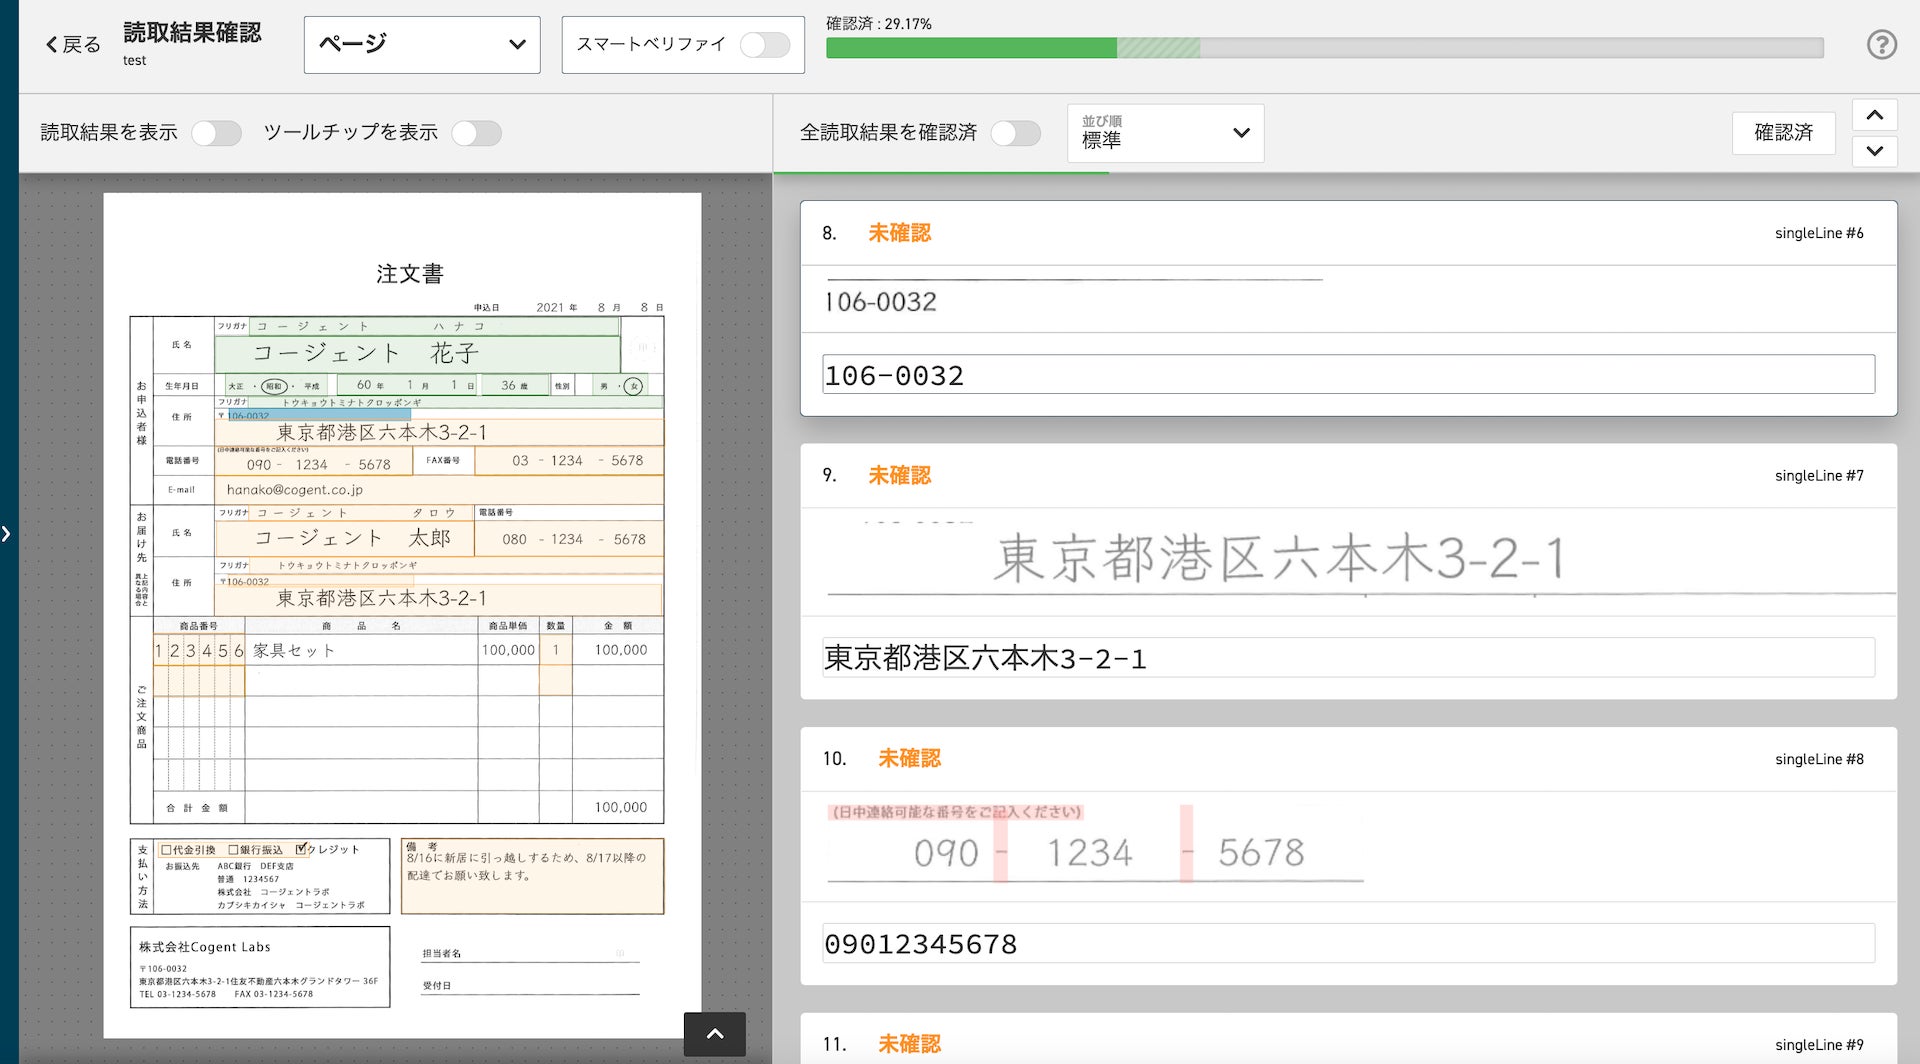Edit the 東京都港区六本木3-2-1 result field
This screenshot has width=1920, height=1064.
coord(1348,658)
